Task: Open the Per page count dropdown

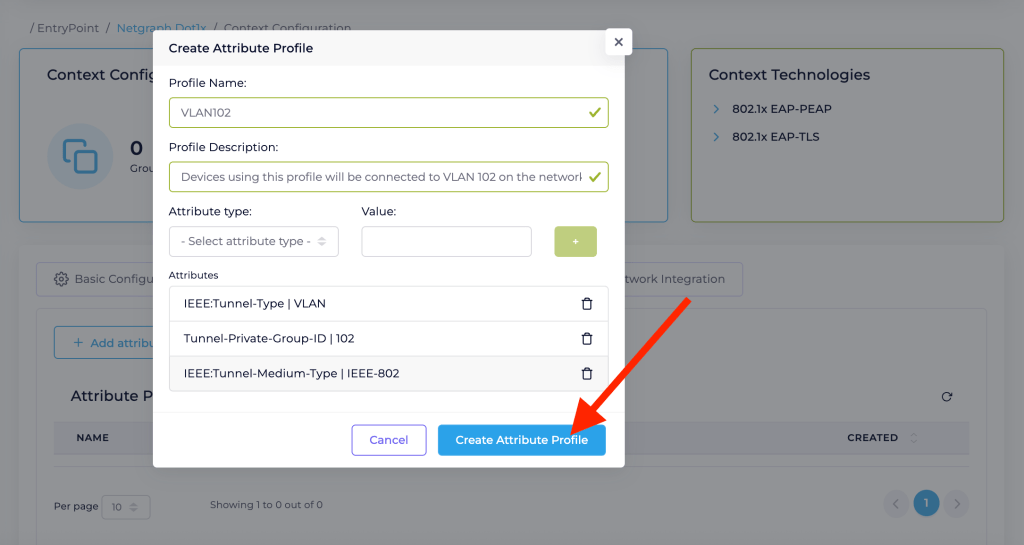Action: coord(126,507)
